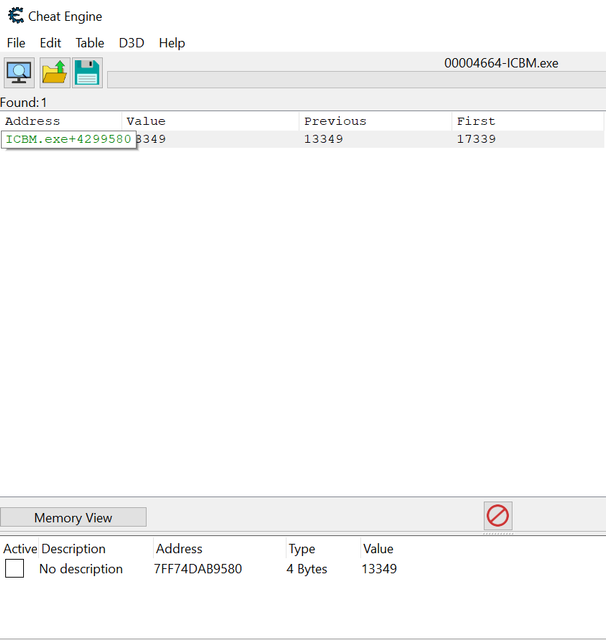606x640 pixels.
Task: Click the load cheat table folder icon
Action: point(55,73)
